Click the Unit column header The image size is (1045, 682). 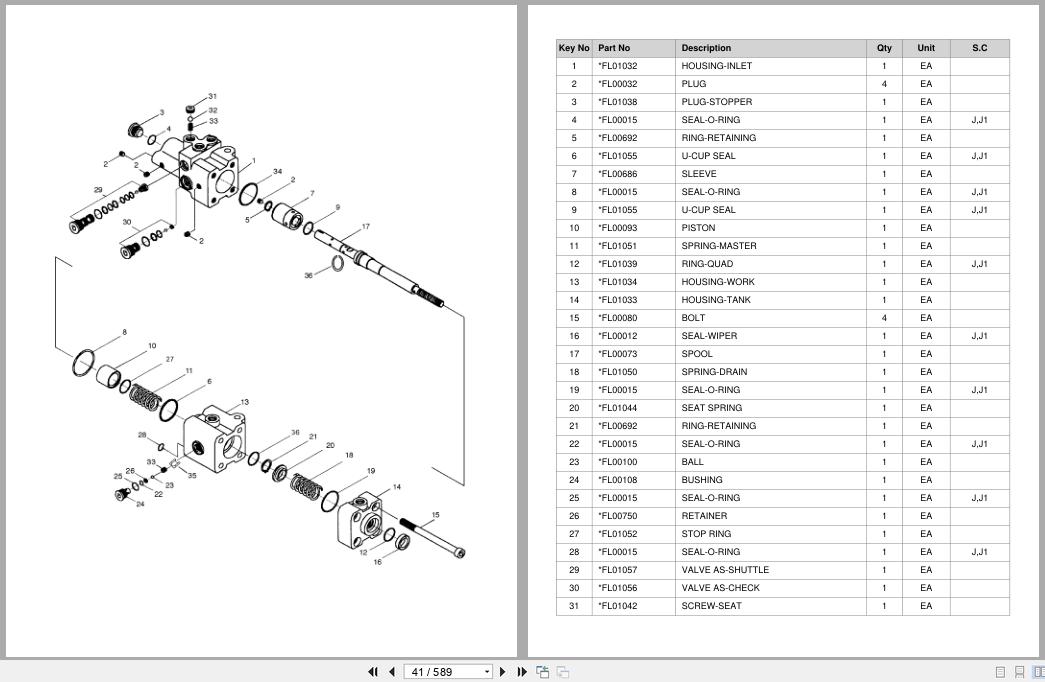pyautogui.click(x=926, y=48)
